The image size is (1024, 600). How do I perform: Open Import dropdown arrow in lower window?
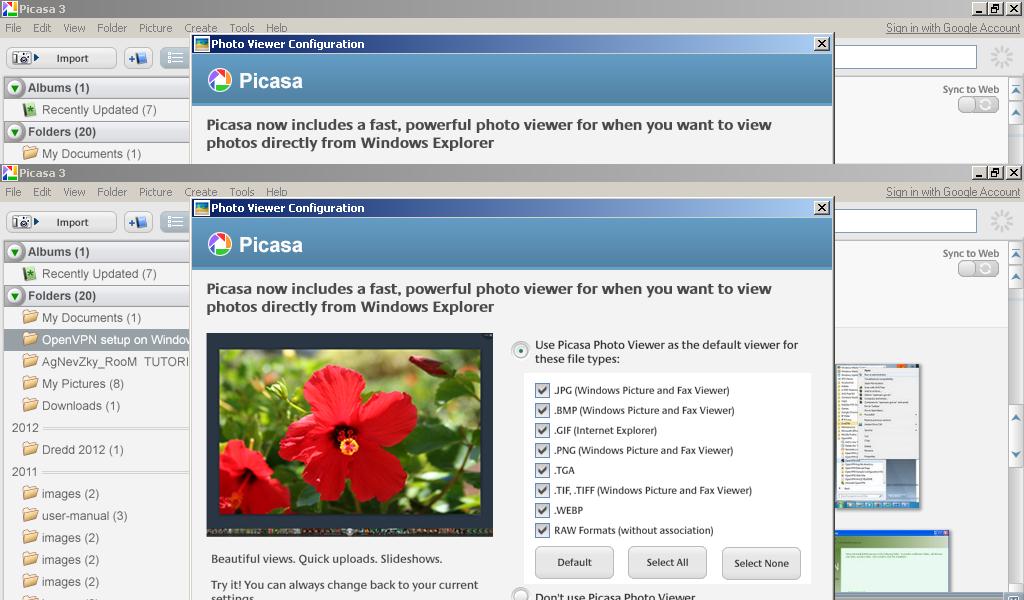[37, 222]
